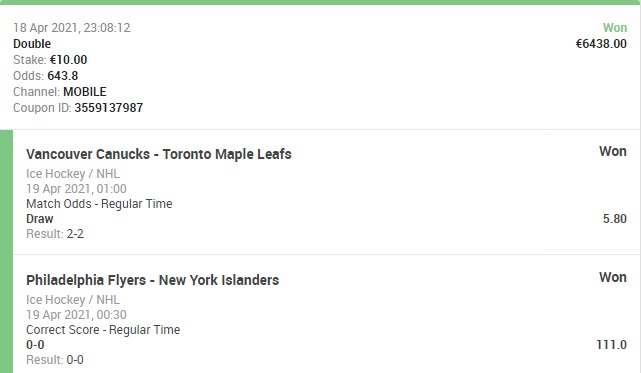Click the Won label for Canucks match
The height and width of the screenshot is (373, 641).
[x=613, y=151]
